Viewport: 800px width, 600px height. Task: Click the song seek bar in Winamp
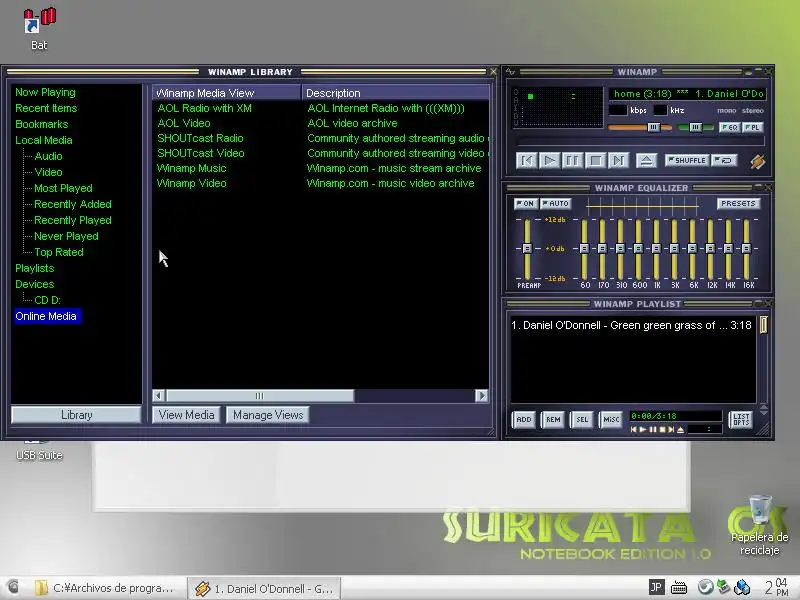(x=640, y=141)
